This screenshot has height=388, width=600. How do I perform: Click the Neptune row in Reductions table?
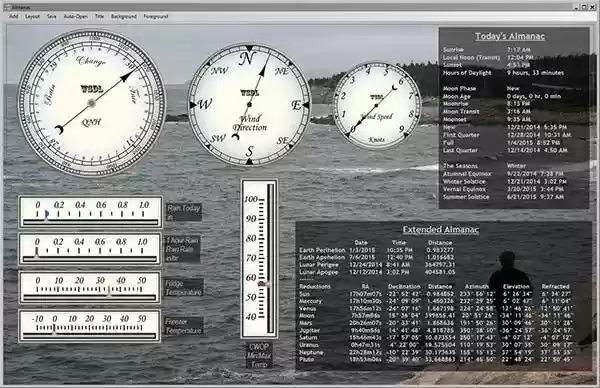[436, 352]
